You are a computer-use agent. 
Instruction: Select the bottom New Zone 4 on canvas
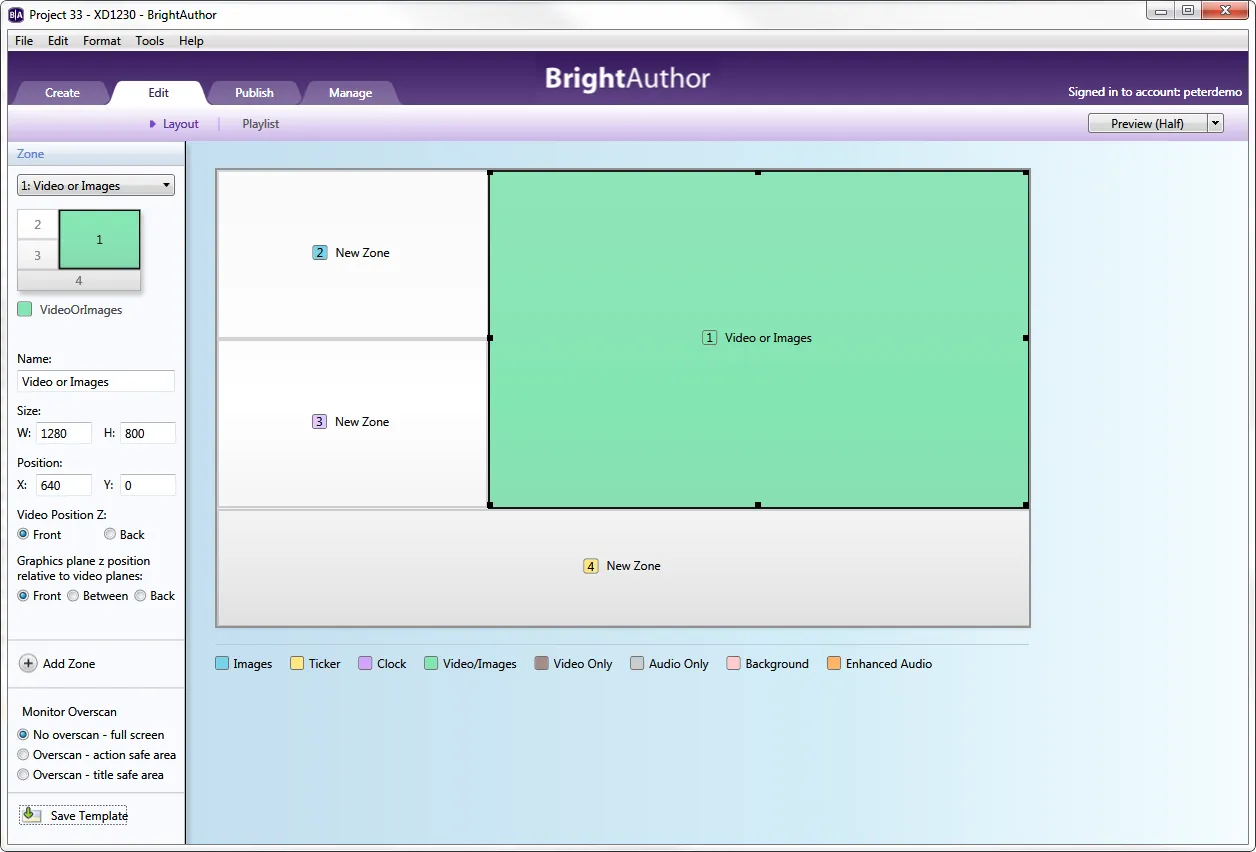click(x=623, y=567)
